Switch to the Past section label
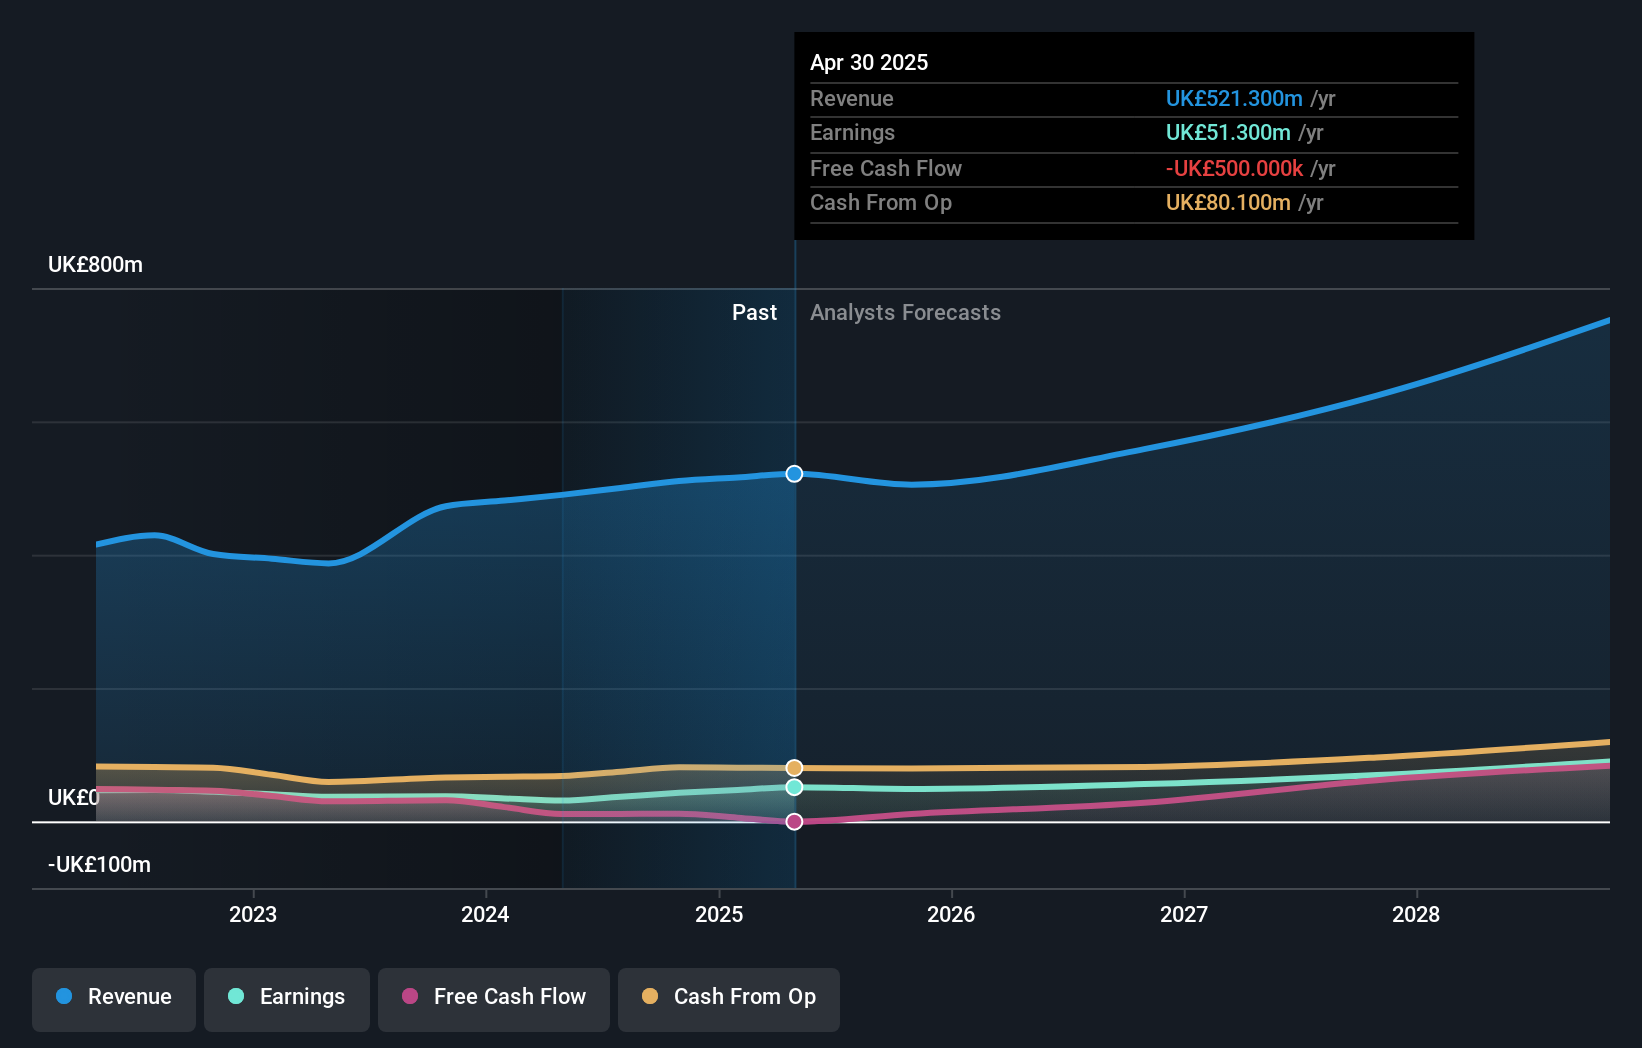This screenshot has height=1048, width=1642. pyautogui.click(x=753, y=312)
